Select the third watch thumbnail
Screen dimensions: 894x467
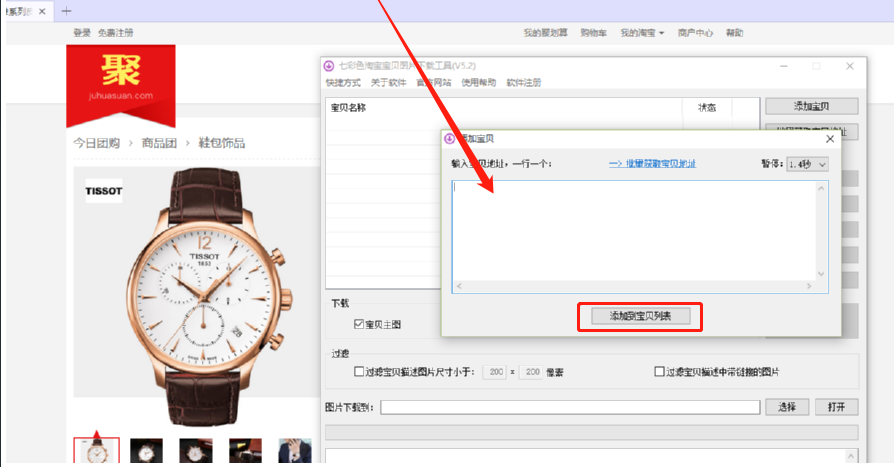coord(196,450)
